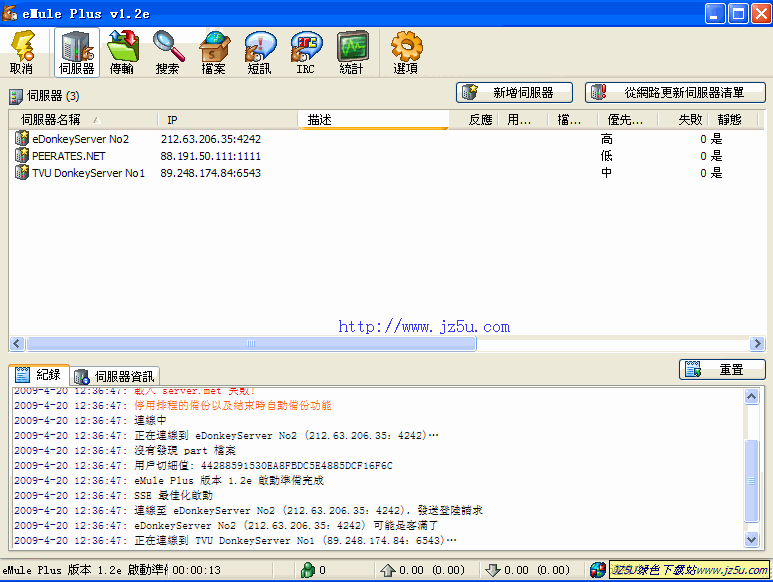The image size is (773, 582).
Task: Sort by 檔... files column header
Action: (x=573, y=120)
